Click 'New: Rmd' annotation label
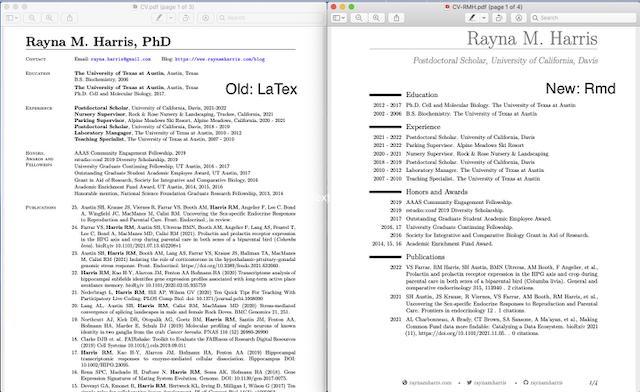The height and width of the screenshot is (392, 640). pyautogui.click(x=580, y=89)
